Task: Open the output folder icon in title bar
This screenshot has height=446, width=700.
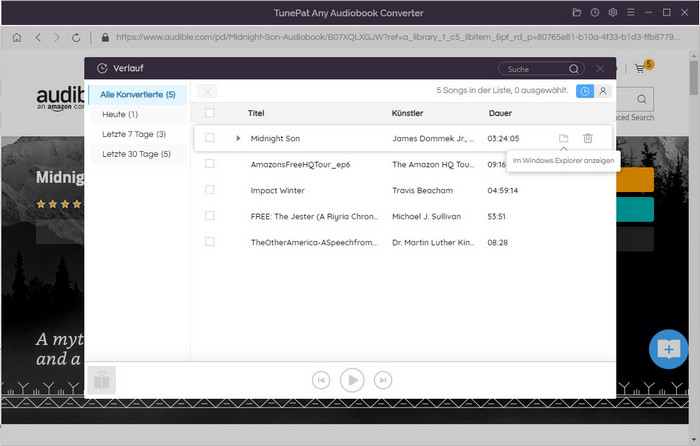Action: click(x=577, y=13)
